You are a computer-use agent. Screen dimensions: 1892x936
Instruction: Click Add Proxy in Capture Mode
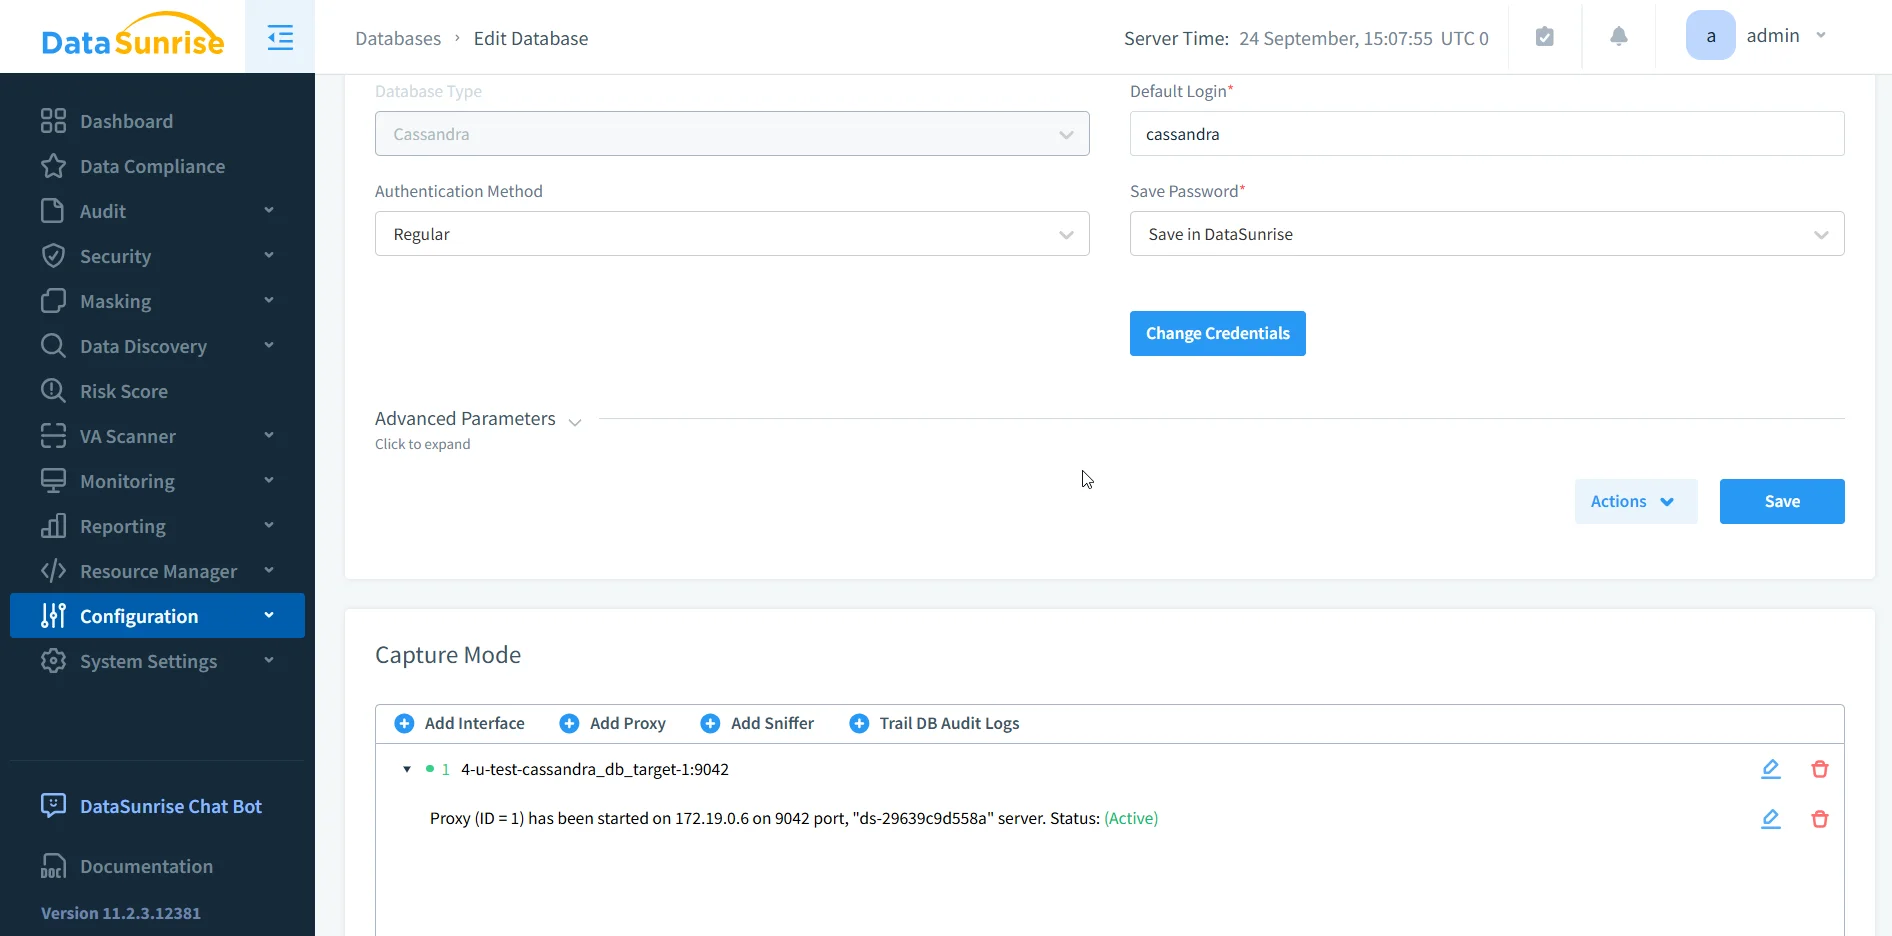point(612,723)
